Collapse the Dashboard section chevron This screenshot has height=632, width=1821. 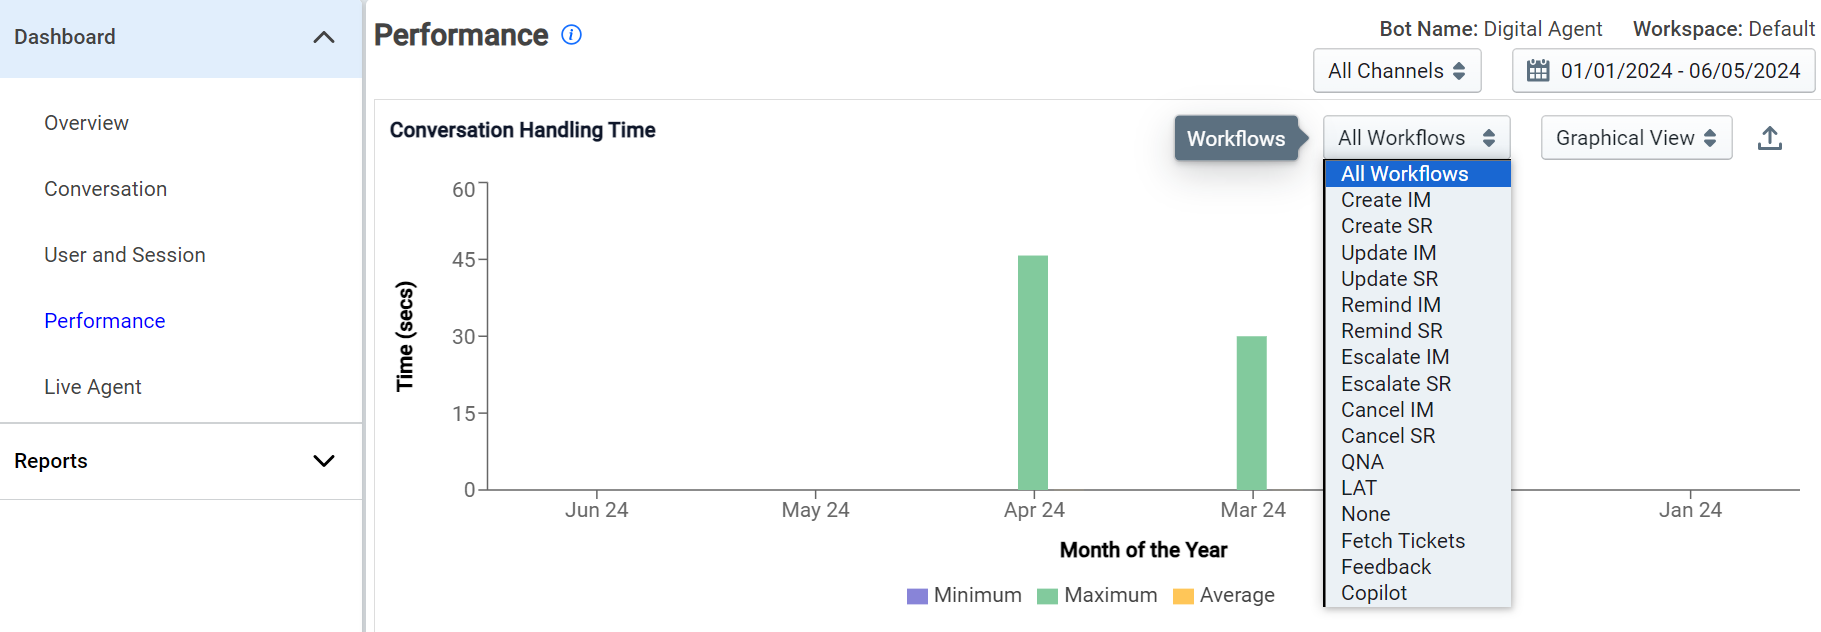(x=323, y=37)
